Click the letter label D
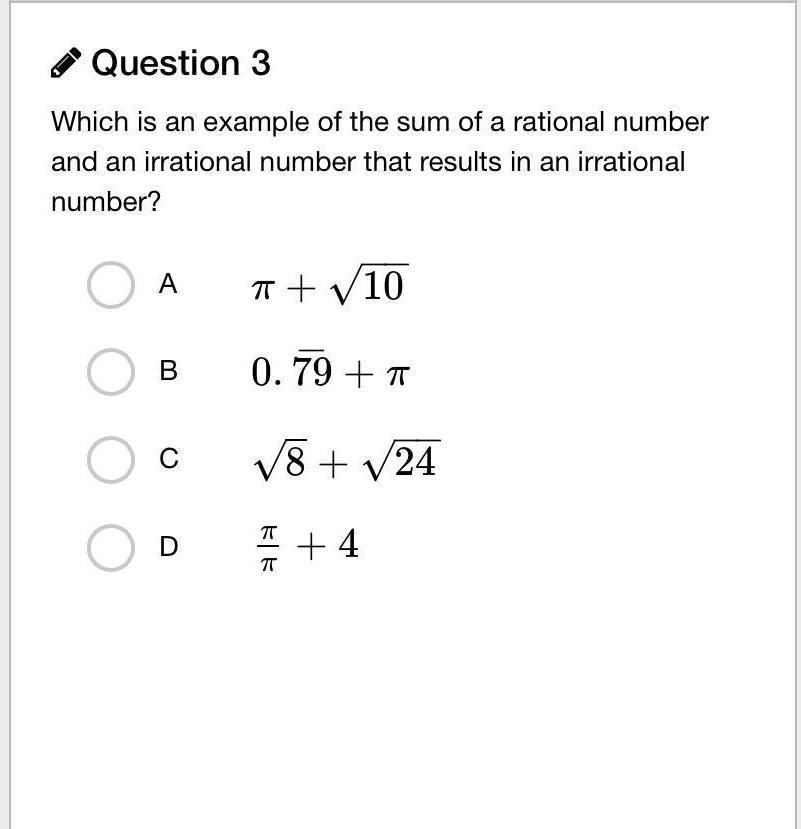This screenshot has height=829, width=801. 168,547
